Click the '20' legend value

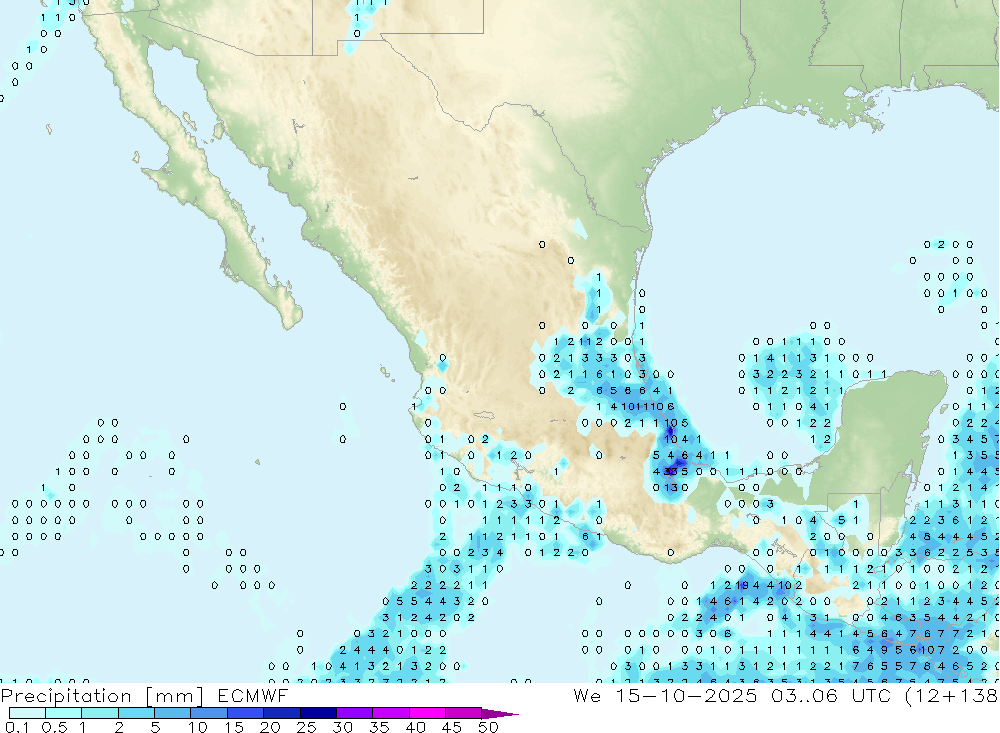coord(270,727)
